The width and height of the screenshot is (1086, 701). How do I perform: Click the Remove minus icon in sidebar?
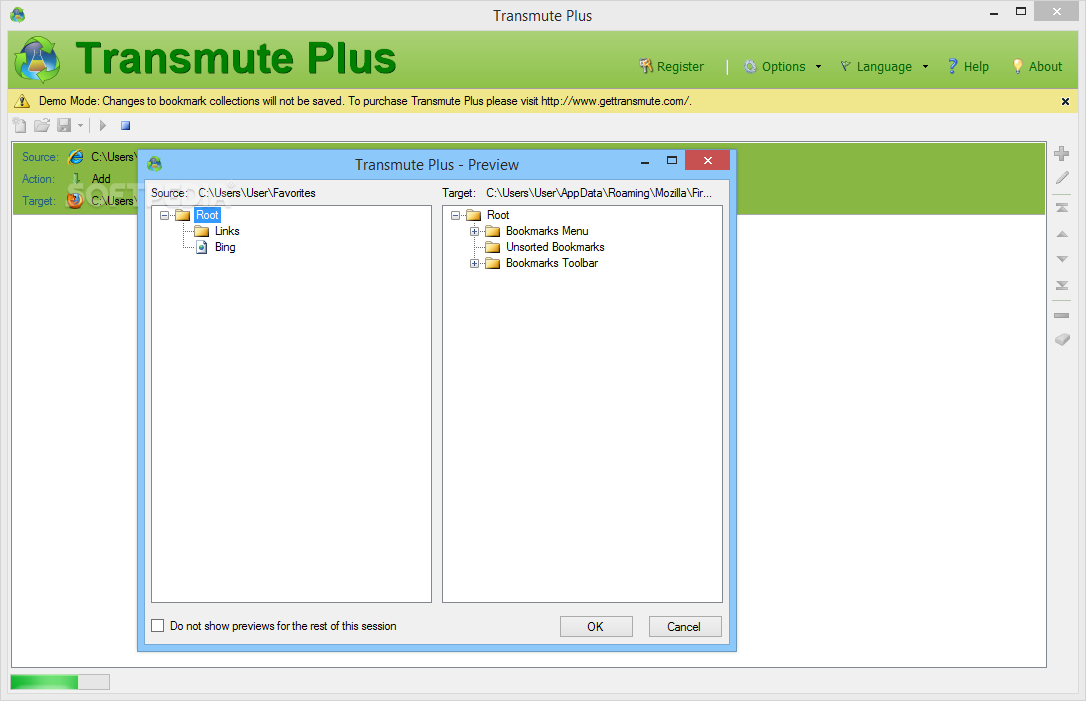pyautogui.click(x=1062, y=315)
